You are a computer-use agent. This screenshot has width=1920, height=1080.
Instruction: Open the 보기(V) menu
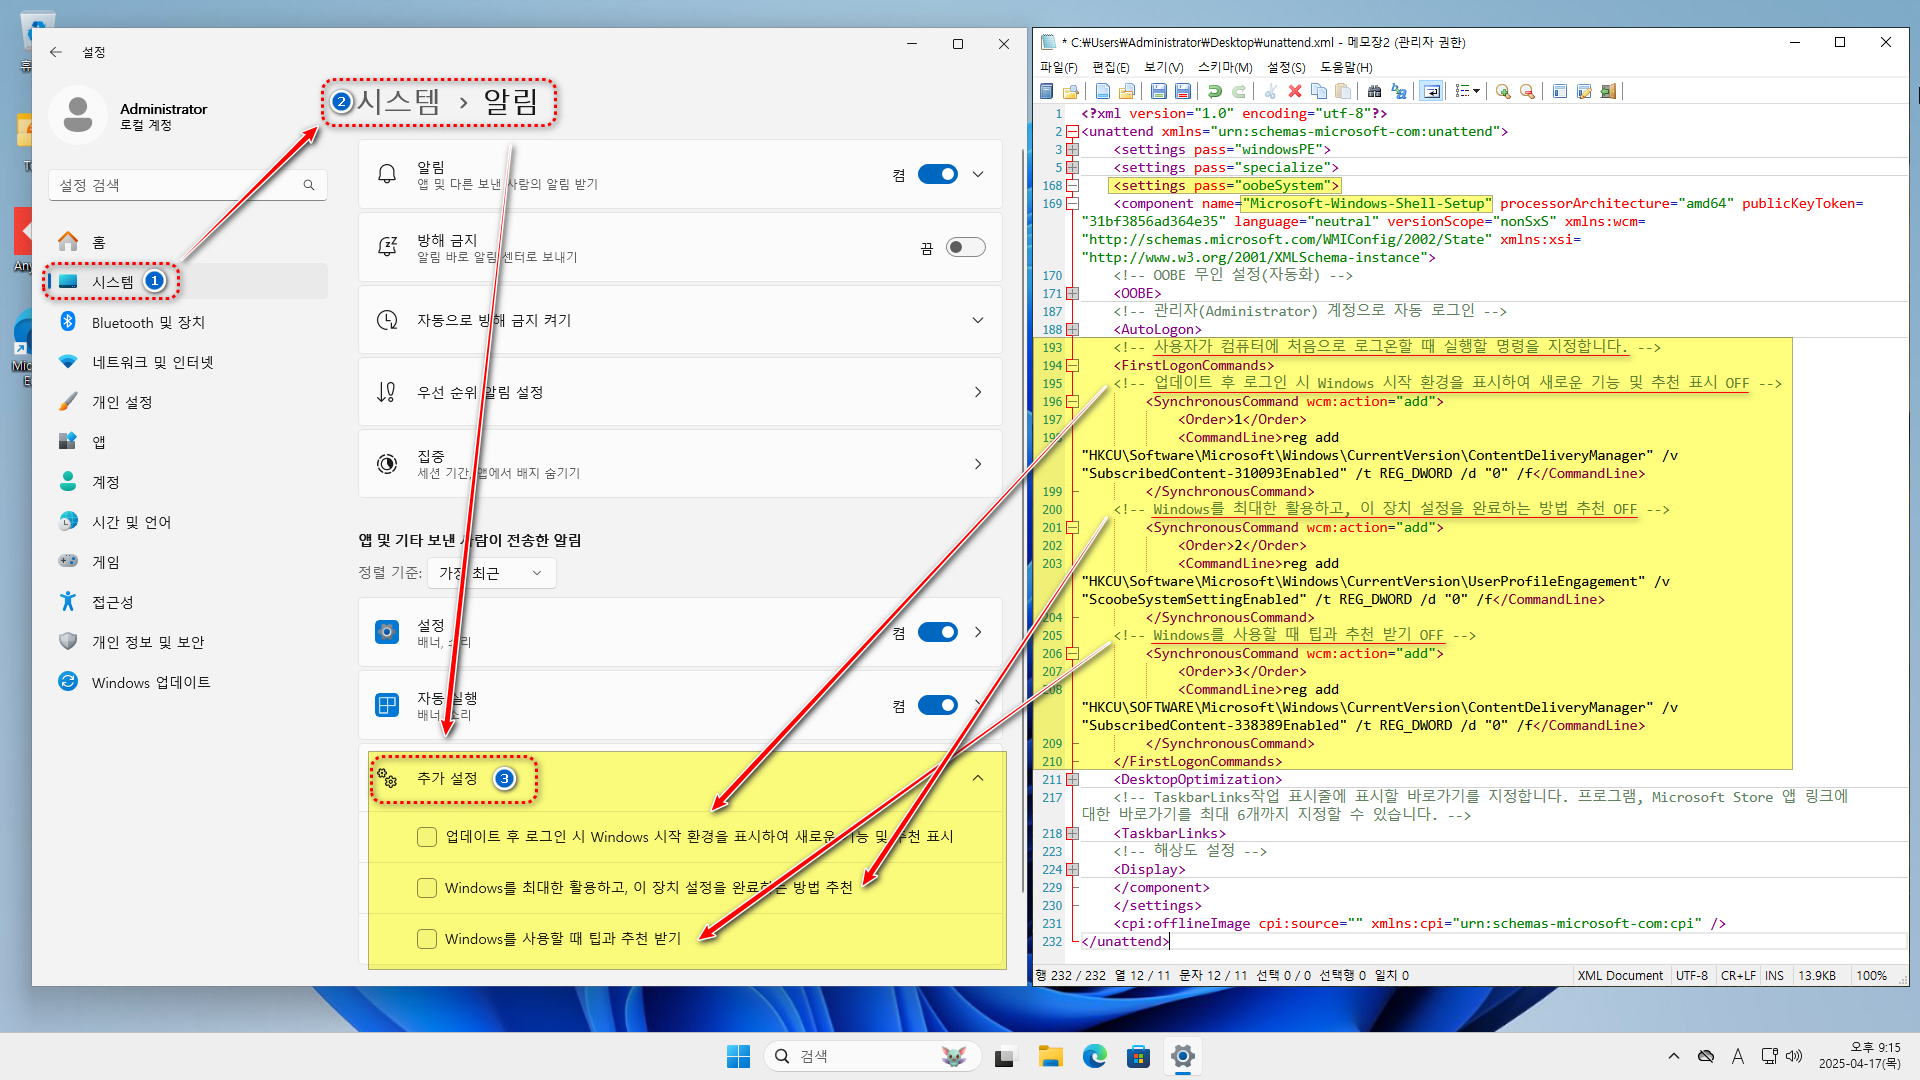pyautogui.click(x=1163, y=67)
